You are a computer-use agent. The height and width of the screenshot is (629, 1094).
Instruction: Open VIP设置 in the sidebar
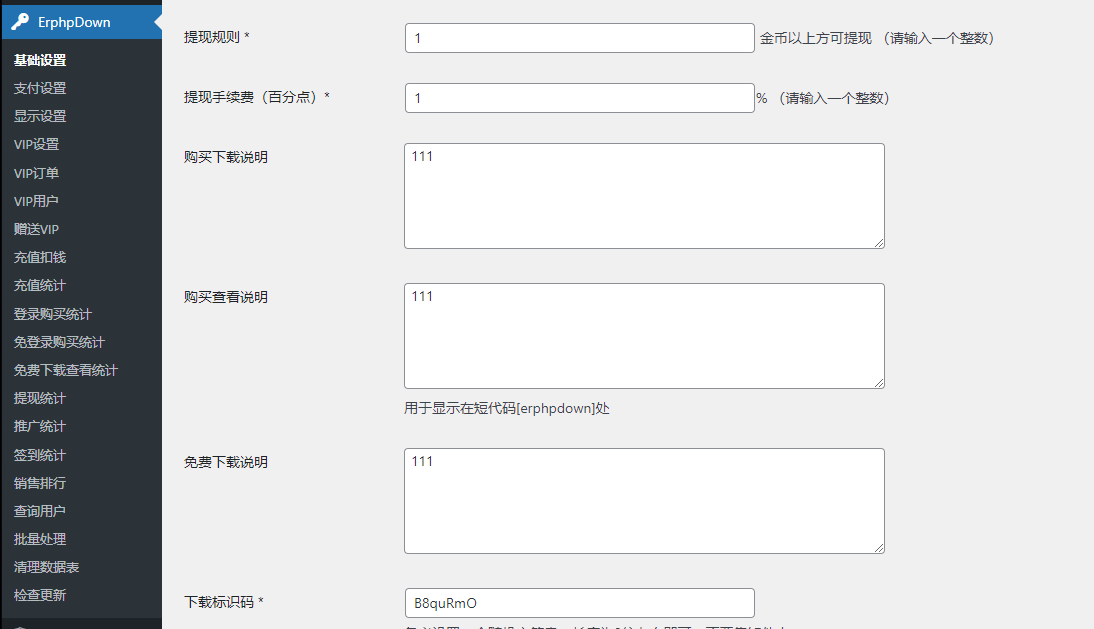36,144
